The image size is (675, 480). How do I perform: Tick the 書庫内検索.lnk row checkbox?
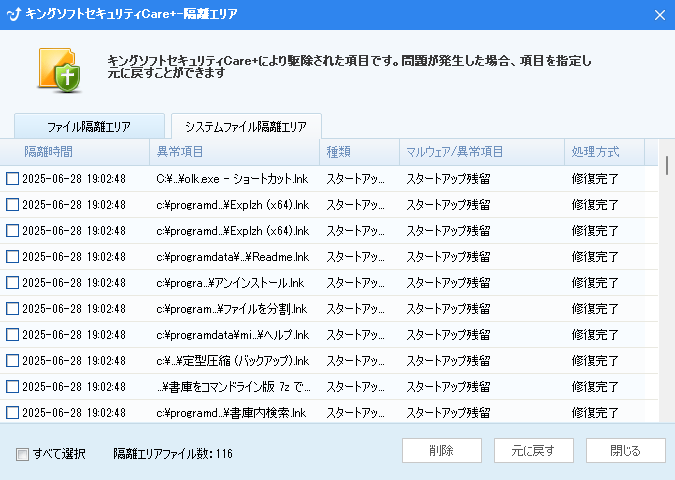pos(12,412)
